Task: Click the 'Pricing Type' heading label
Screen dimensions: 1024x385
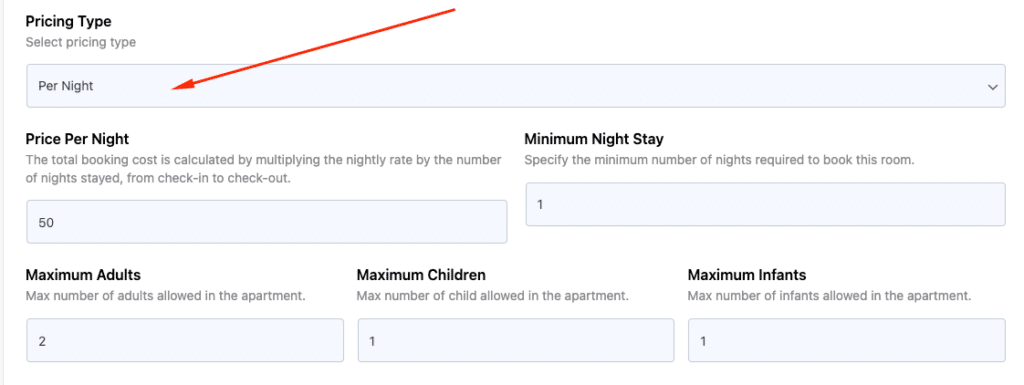Action: pyautogui.click(x=69, y=22)
